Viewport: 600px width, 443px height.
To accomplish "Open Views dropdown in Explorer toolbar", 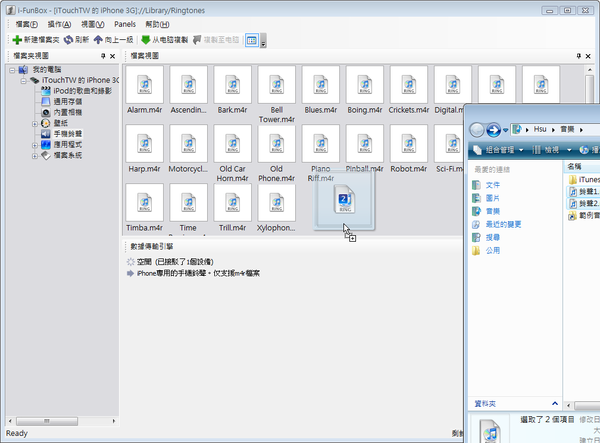I will 552,150.
